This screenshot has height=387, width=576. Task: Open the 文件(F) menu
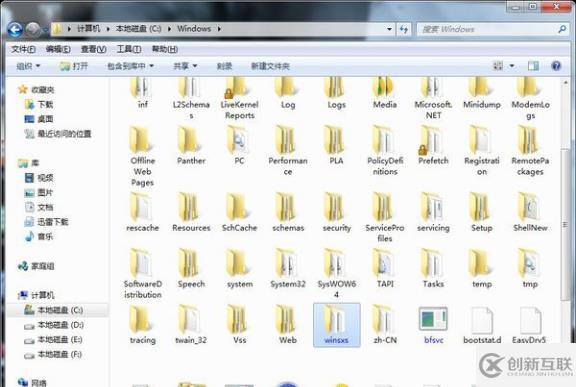23,49
